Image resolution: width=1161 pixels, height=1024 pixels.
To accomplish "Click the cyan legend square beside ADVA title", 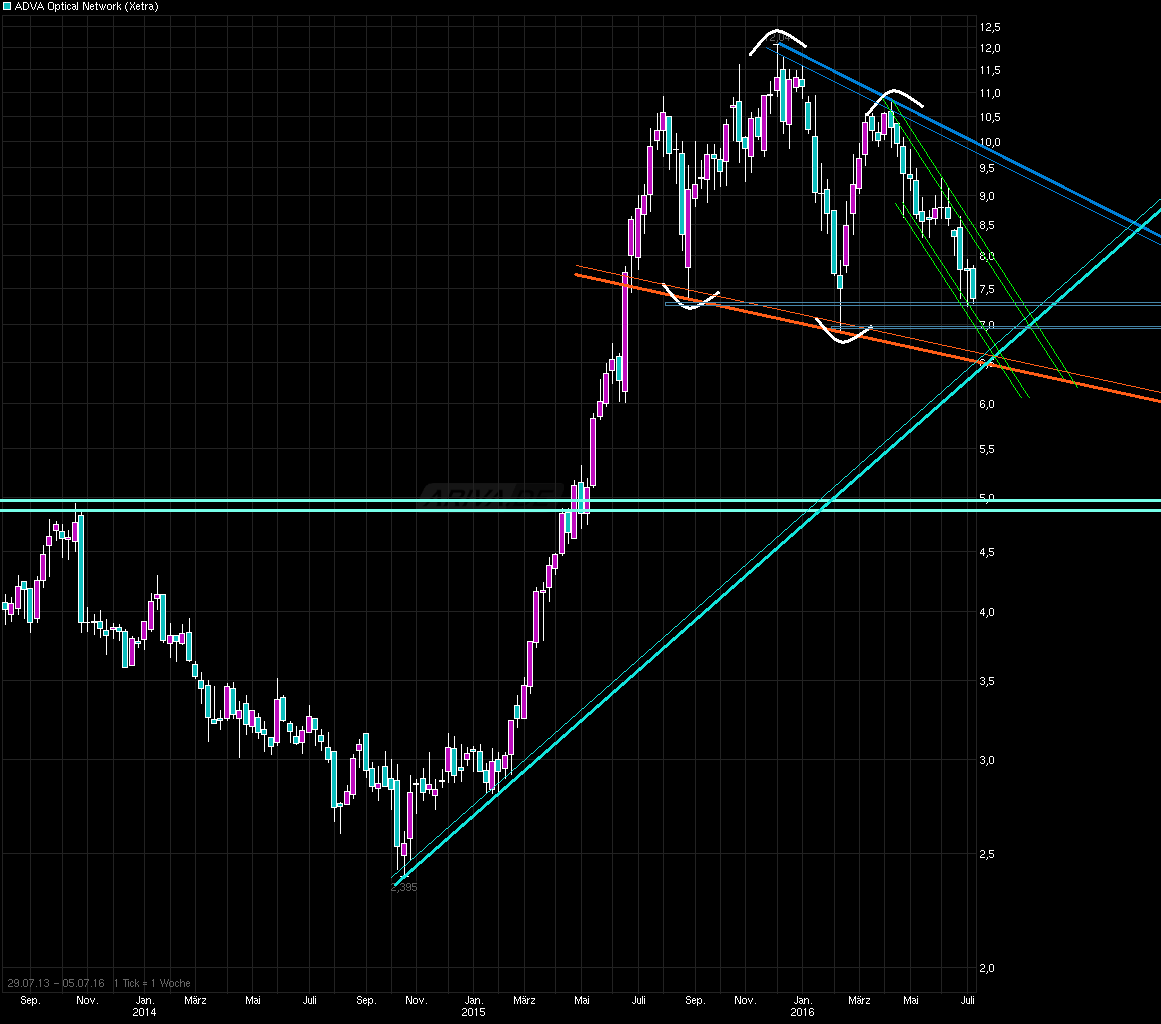I will (7, 6).
